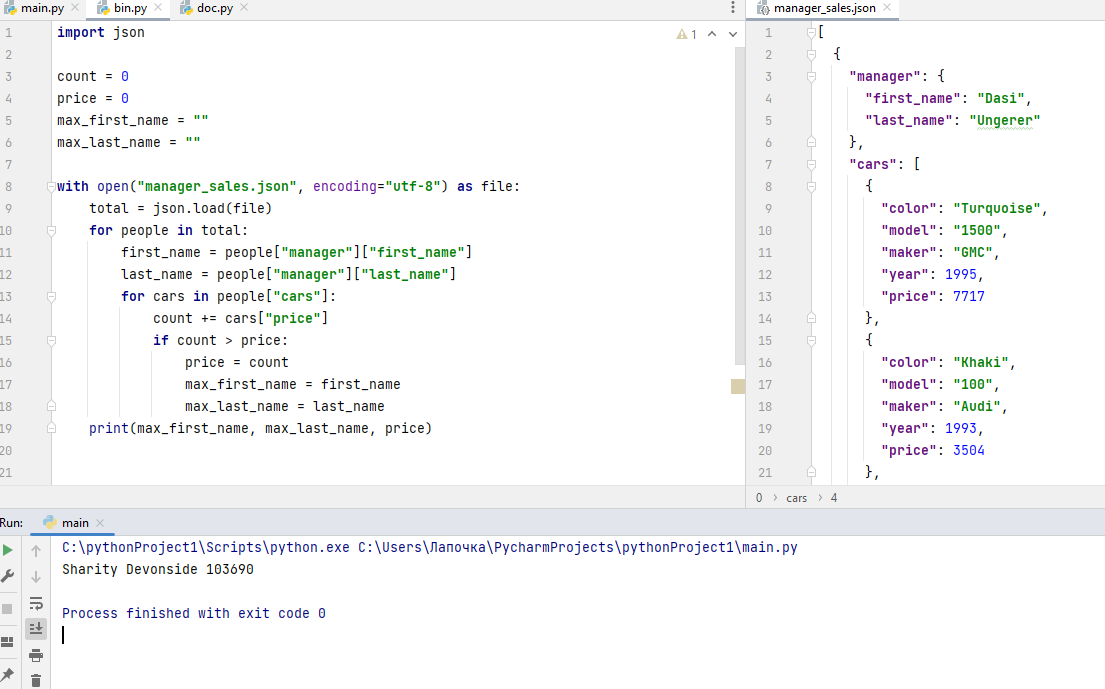Collapse JSON object fold on line 2
The height and width of the screenshot is (689, 1105).
coord(811,54)
